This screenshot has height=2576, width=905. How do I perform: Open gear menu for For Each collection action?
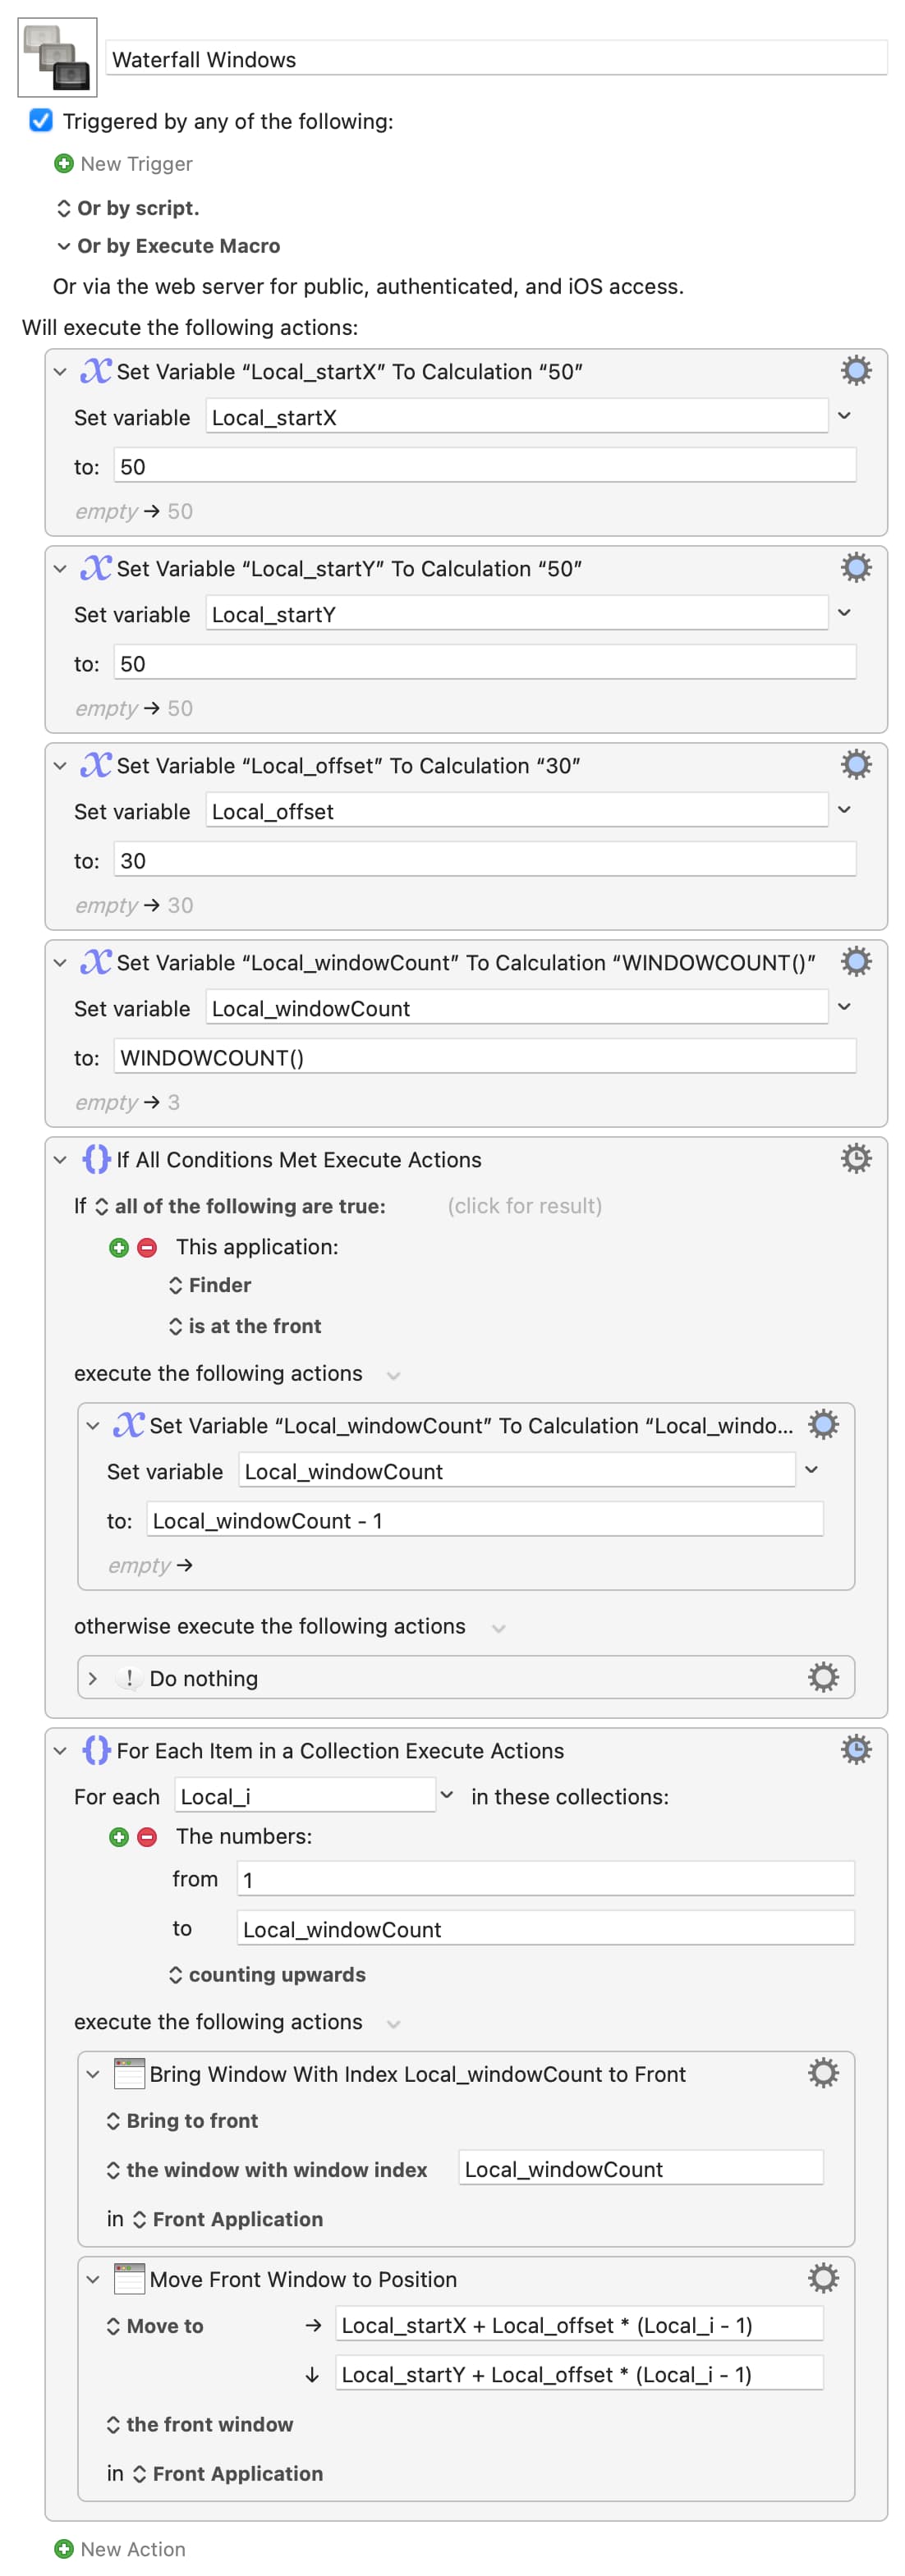click(855, 1749)
